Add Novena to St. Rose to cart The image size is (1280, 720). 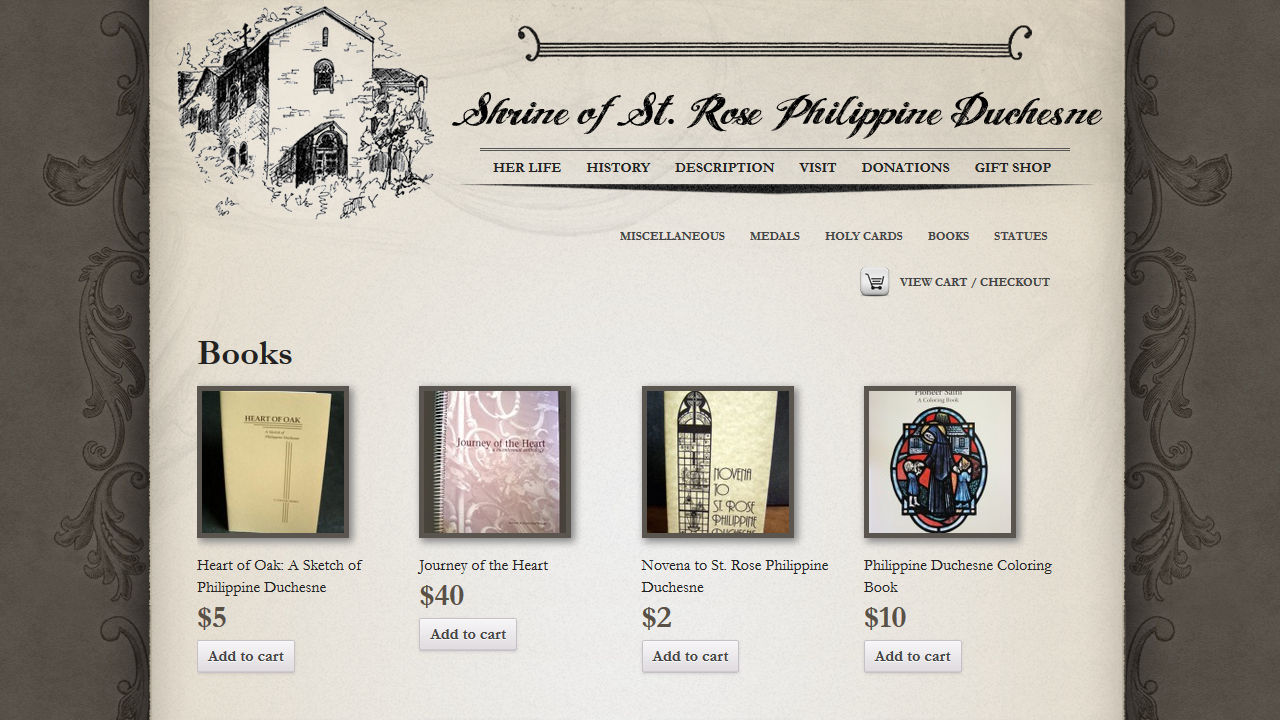(x=690, y=656)
